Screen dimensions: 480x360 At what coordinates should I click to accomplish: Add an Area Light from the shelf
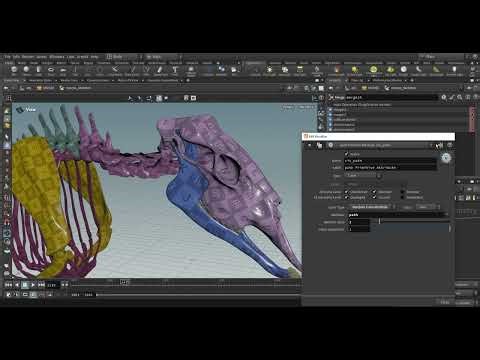[300, 70]
